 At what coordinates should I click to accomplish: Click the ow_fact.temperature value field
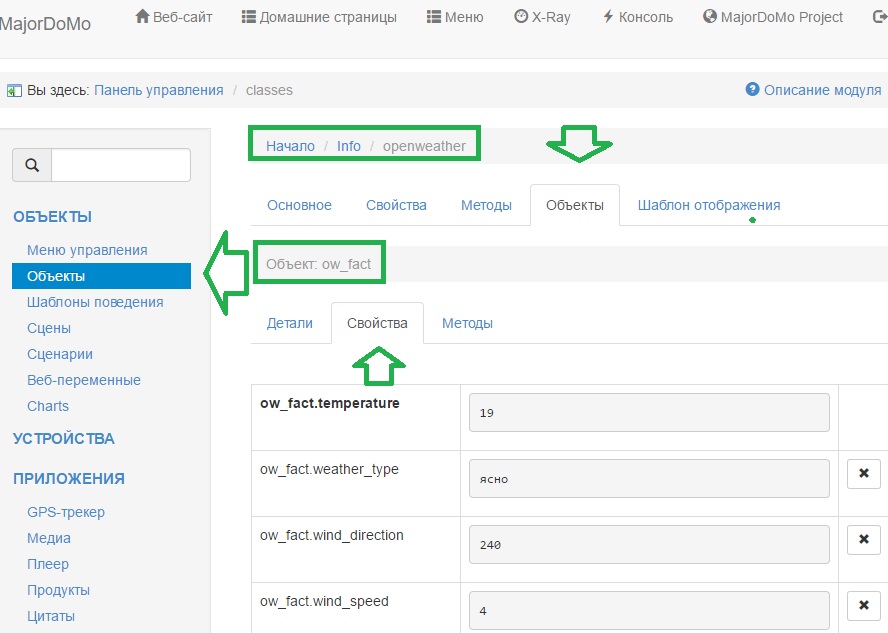click(x=649, y=413)
